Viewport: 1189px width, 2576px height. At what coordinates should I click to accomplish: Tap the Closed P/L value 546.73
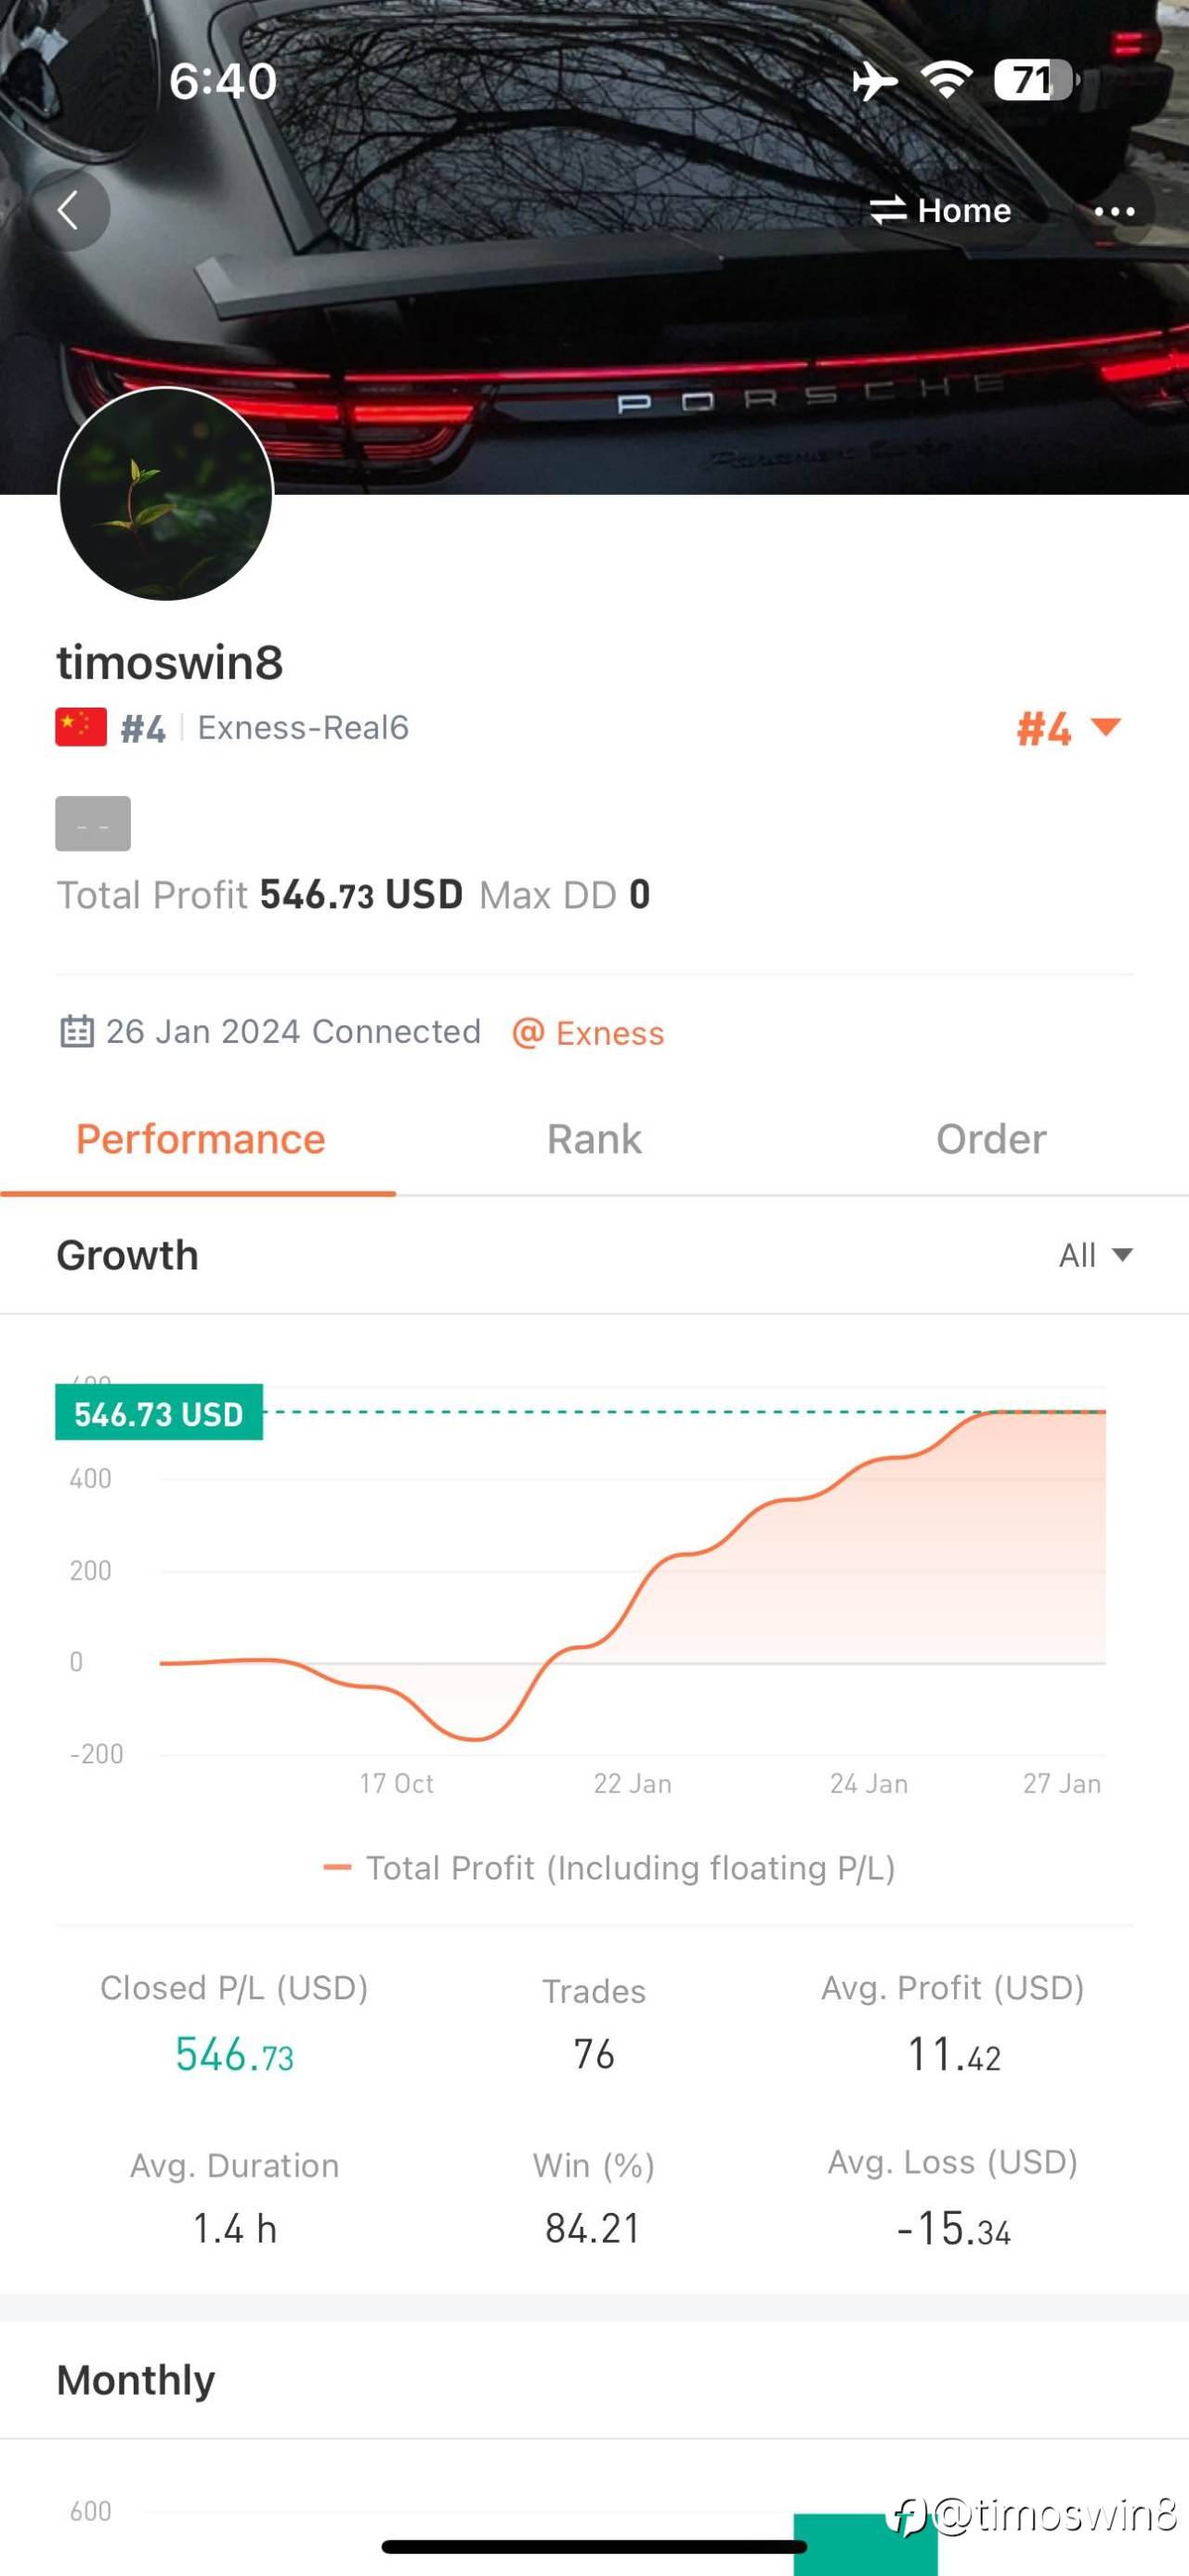pos(234,2055)
